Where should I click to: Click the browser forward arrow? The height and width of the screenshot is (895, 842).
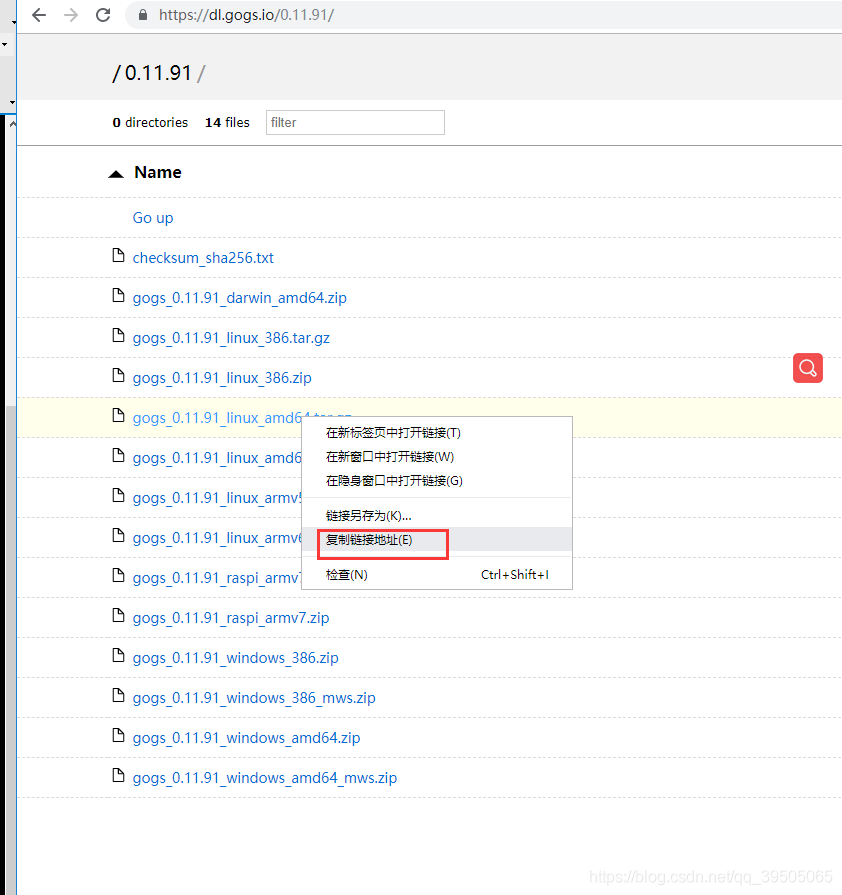click(x=71, y=15)
